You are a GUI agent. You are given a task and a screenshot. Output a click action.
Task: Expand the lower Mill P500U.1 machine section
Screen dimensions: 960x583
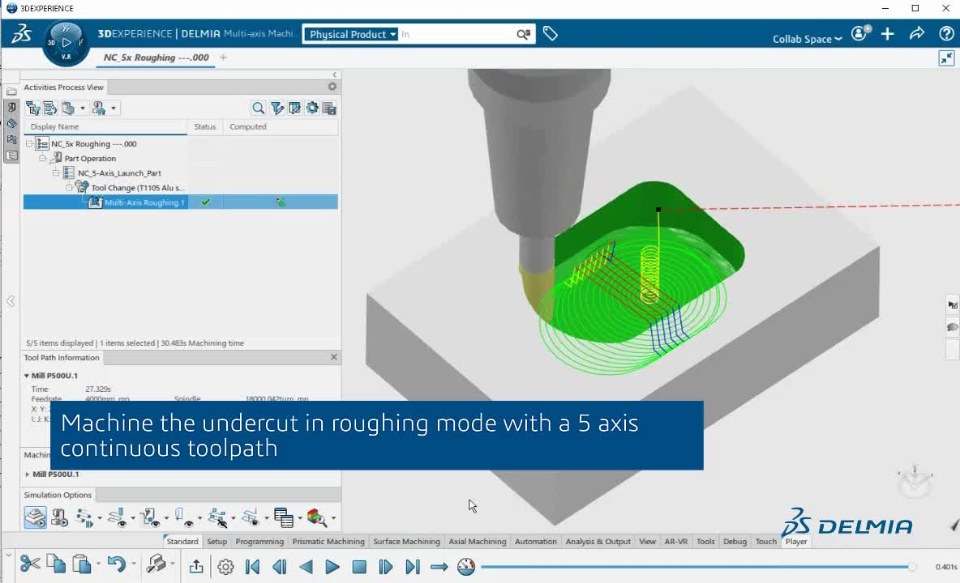tap(27, 474)
